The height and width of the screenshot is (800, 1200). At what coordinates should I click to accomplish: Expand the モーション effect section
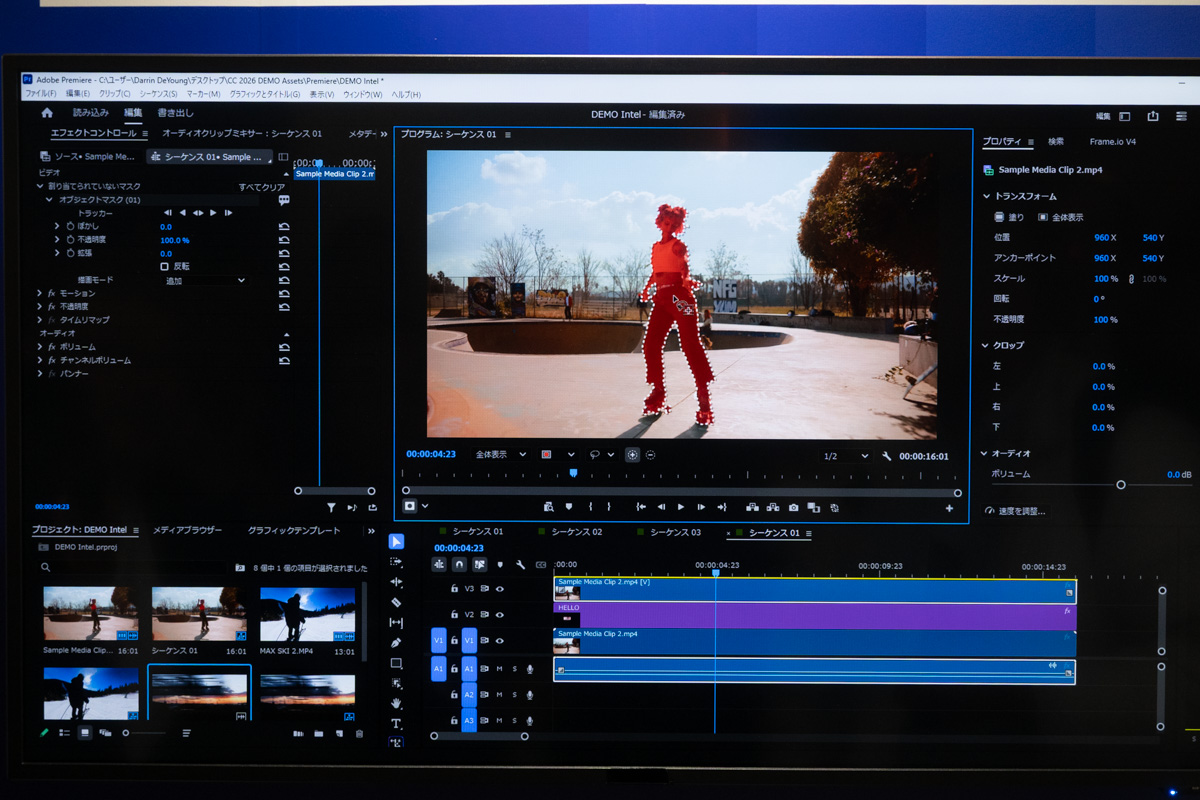40,294
